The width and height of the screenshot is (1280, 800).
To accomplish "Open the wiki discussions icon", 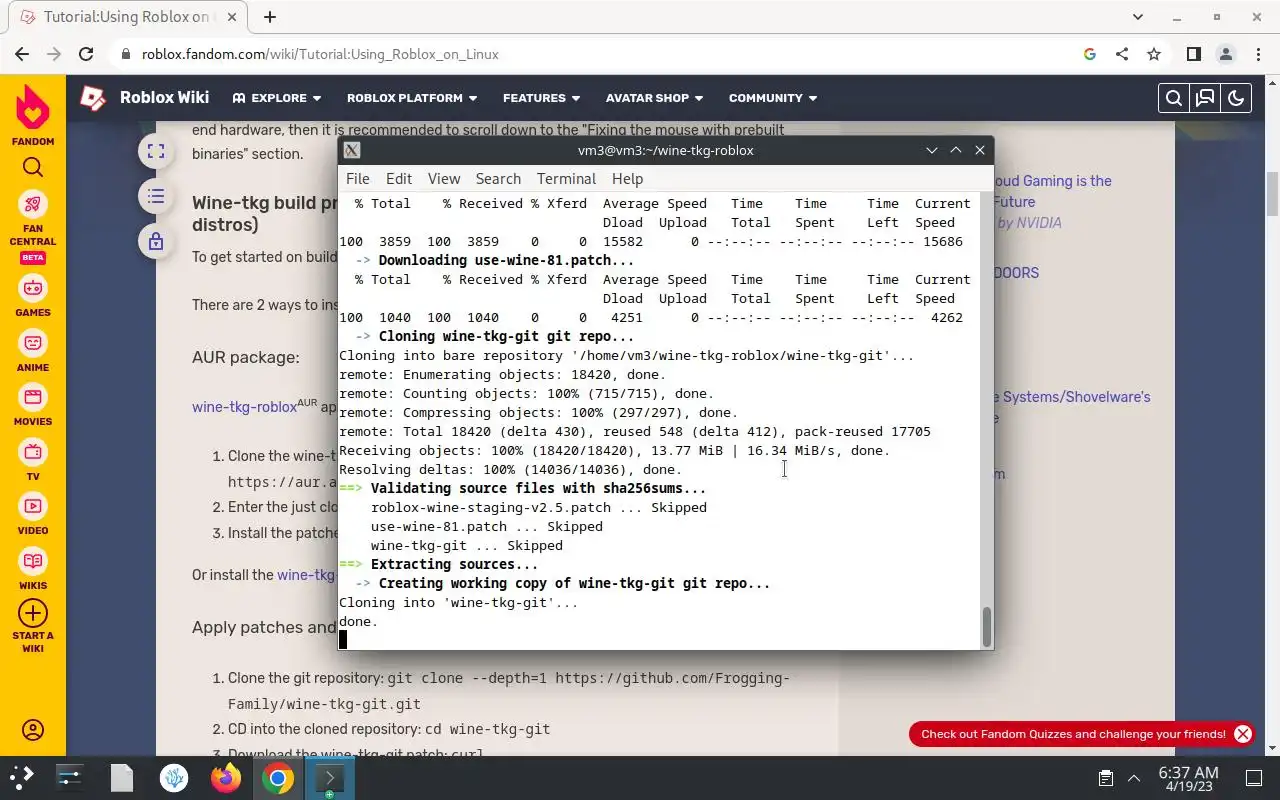I will 1205,98.
